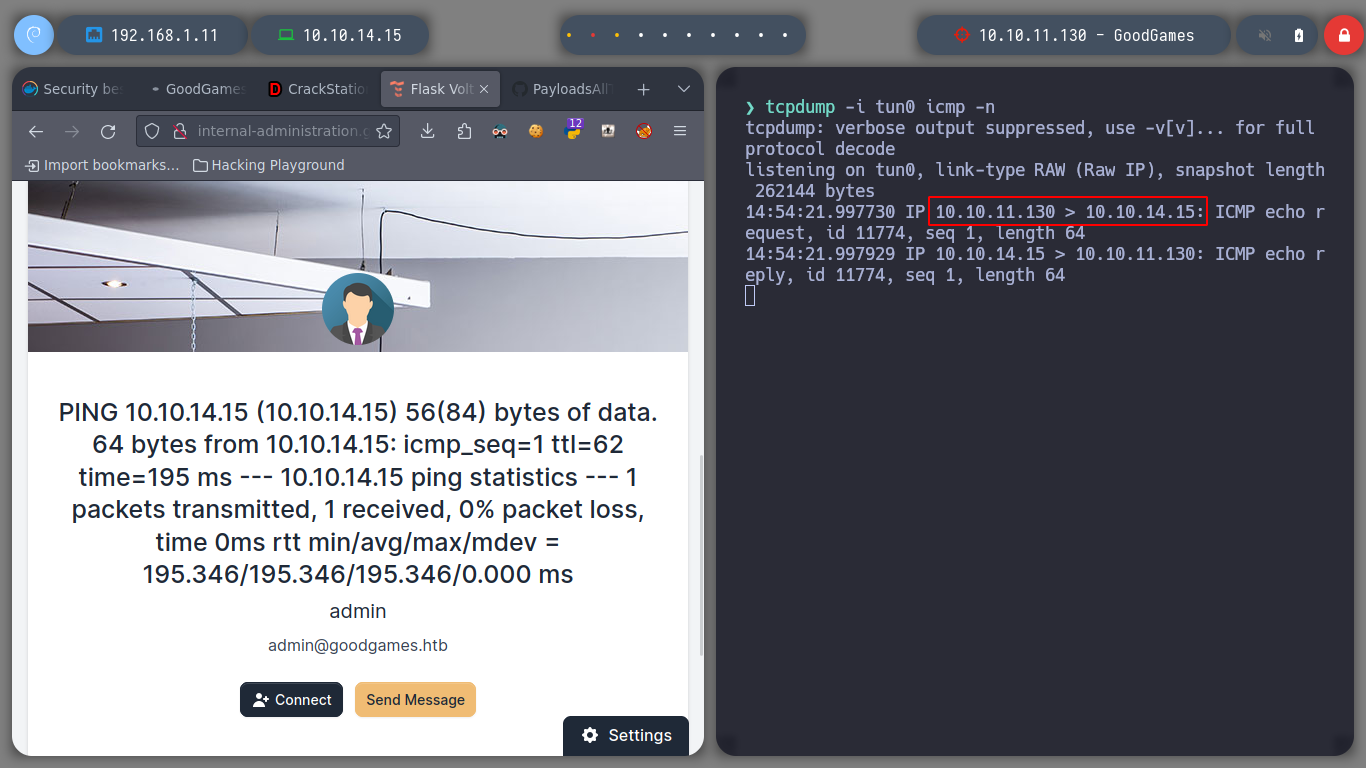Click the forward navigation arrow
The image size is (1366, 768).
click(x=72, y=131)
